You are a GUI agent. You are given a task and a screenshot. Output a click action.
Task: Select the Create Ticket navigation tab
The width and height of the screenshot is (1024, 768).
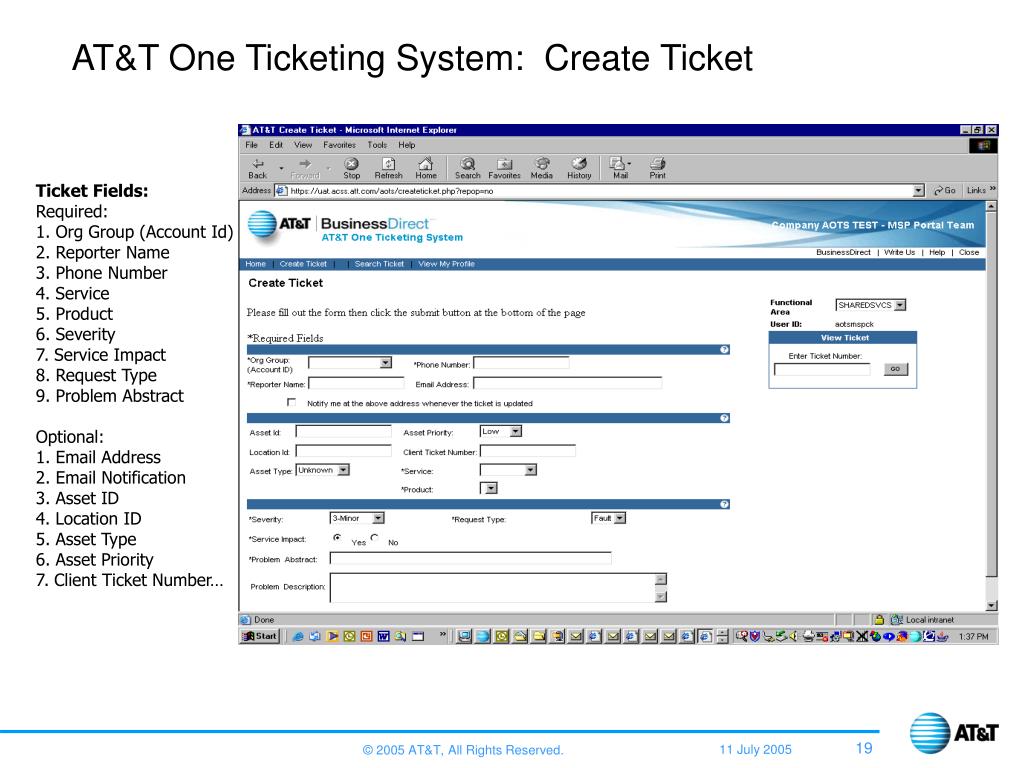tap(303, 264)
